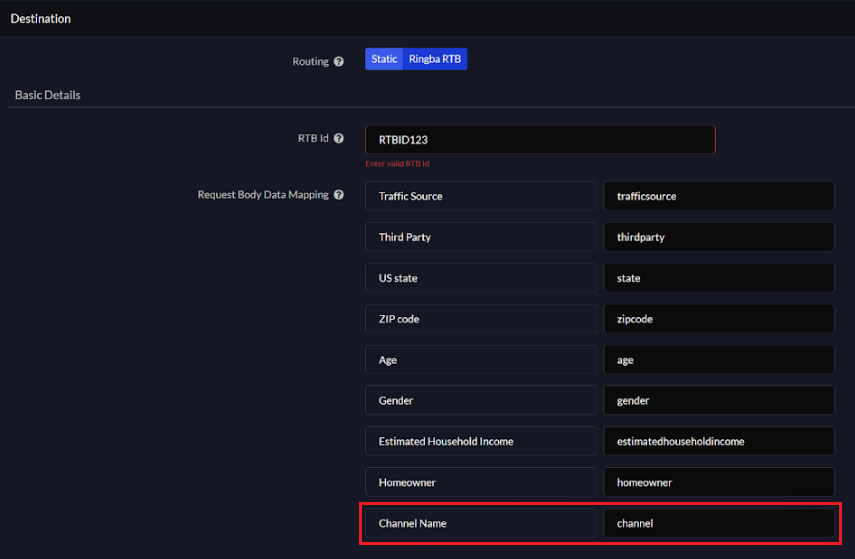Click the RTB Id label text

[x=313, y=139]
